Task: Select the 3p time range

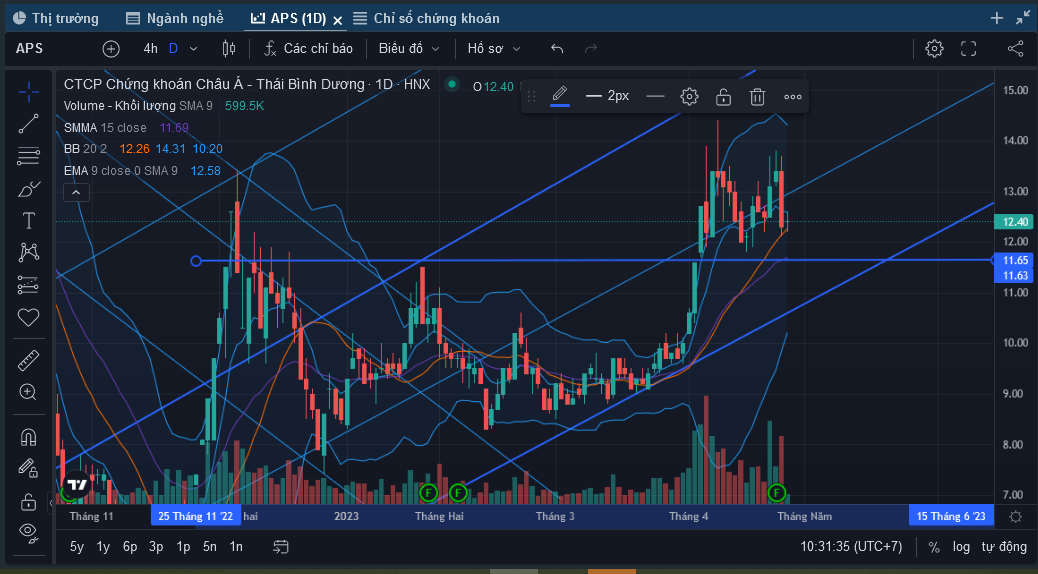Action: 156,547
